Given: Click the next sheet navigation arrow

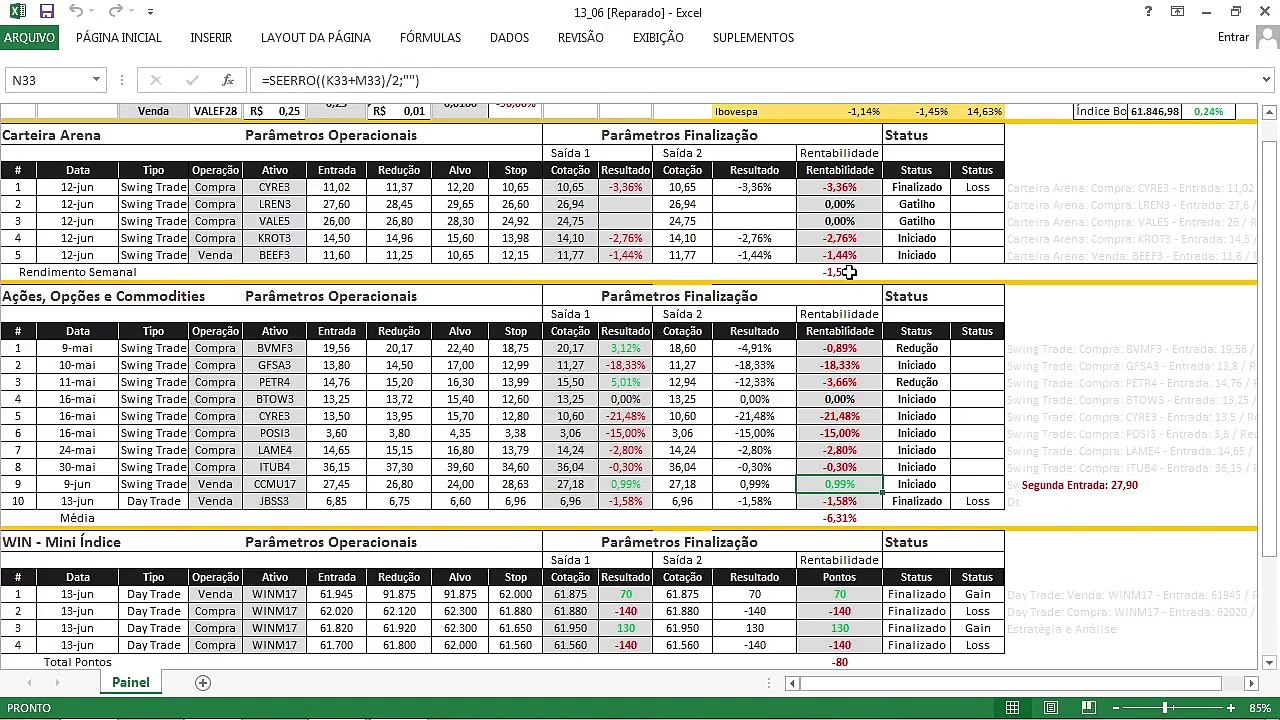Looking at the screenshot, I should 57,683.
